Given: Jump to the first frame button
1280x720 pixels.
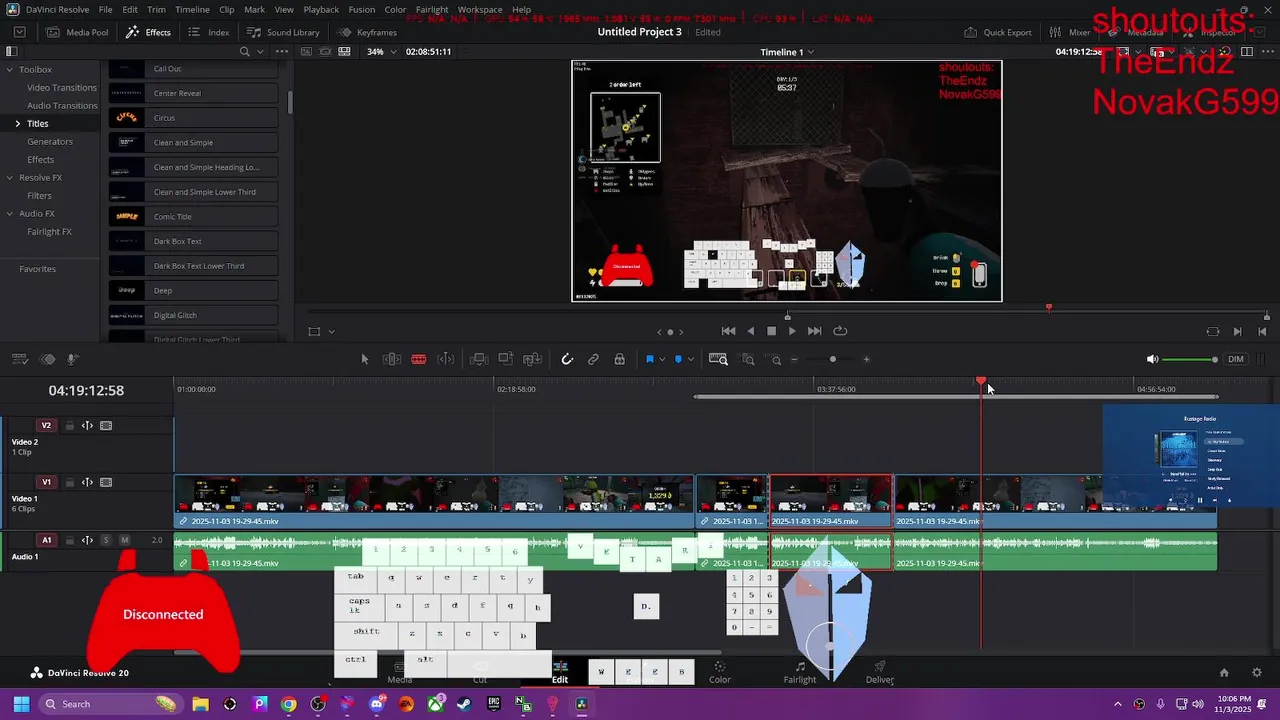Looking at the screenshot, I should coord(728,331).
